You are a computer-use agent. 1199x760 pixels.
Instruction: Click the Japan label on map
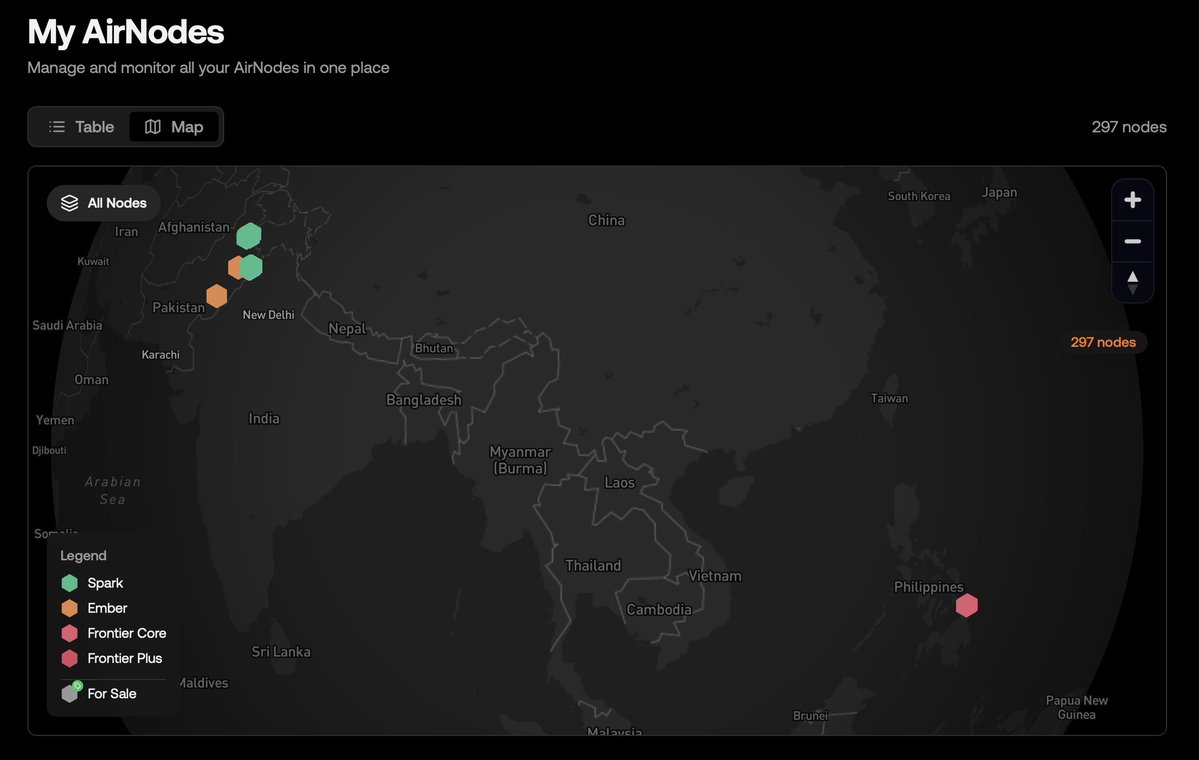click(x=999, y=193)
